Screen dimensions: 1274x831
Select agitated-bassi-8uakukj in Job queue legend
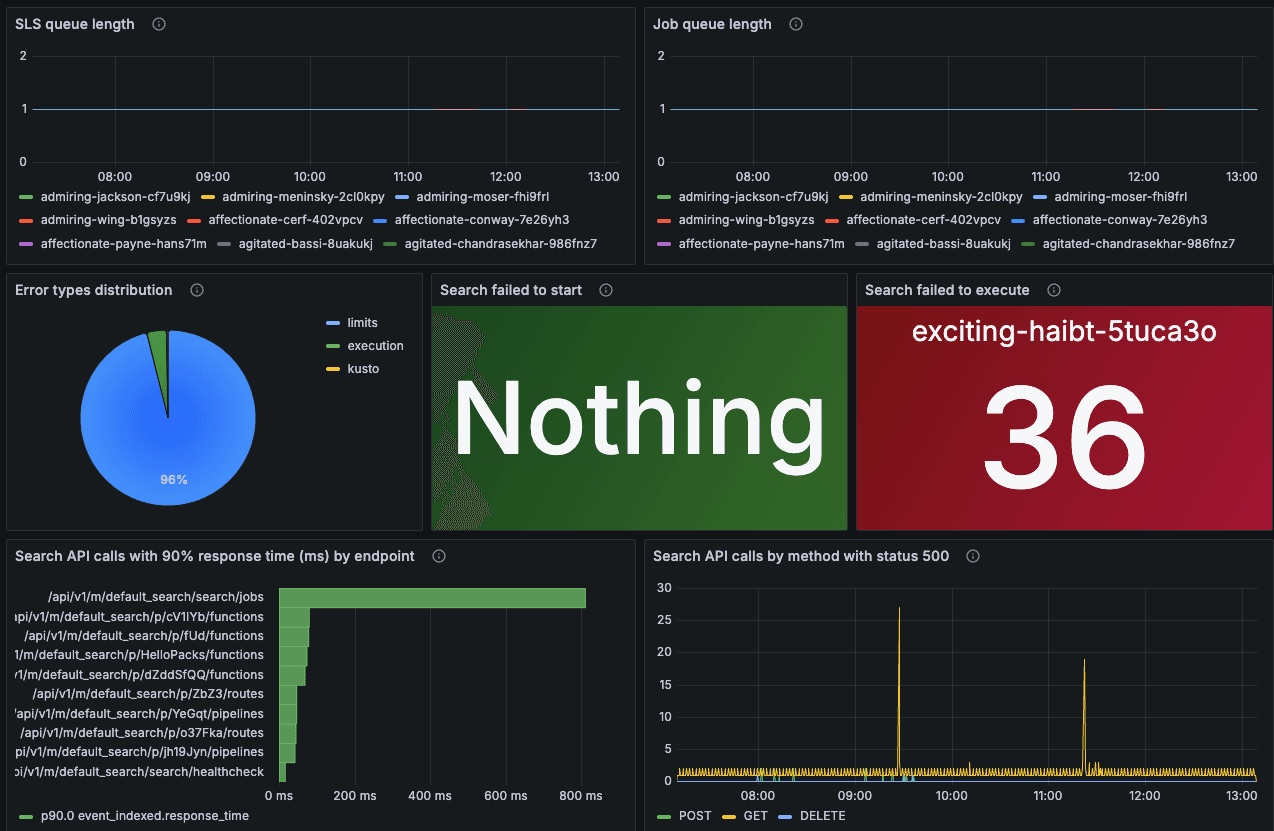point(943,243)
